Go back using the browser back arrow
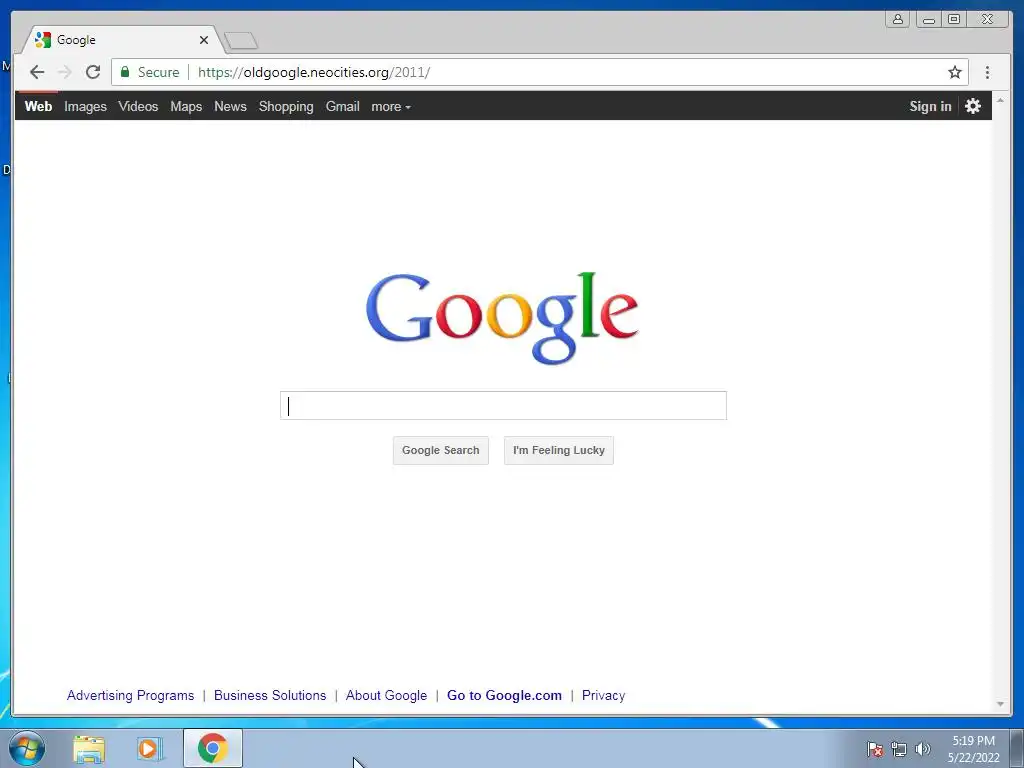Viewport: 1024px width, 768px height. [37, 72]
